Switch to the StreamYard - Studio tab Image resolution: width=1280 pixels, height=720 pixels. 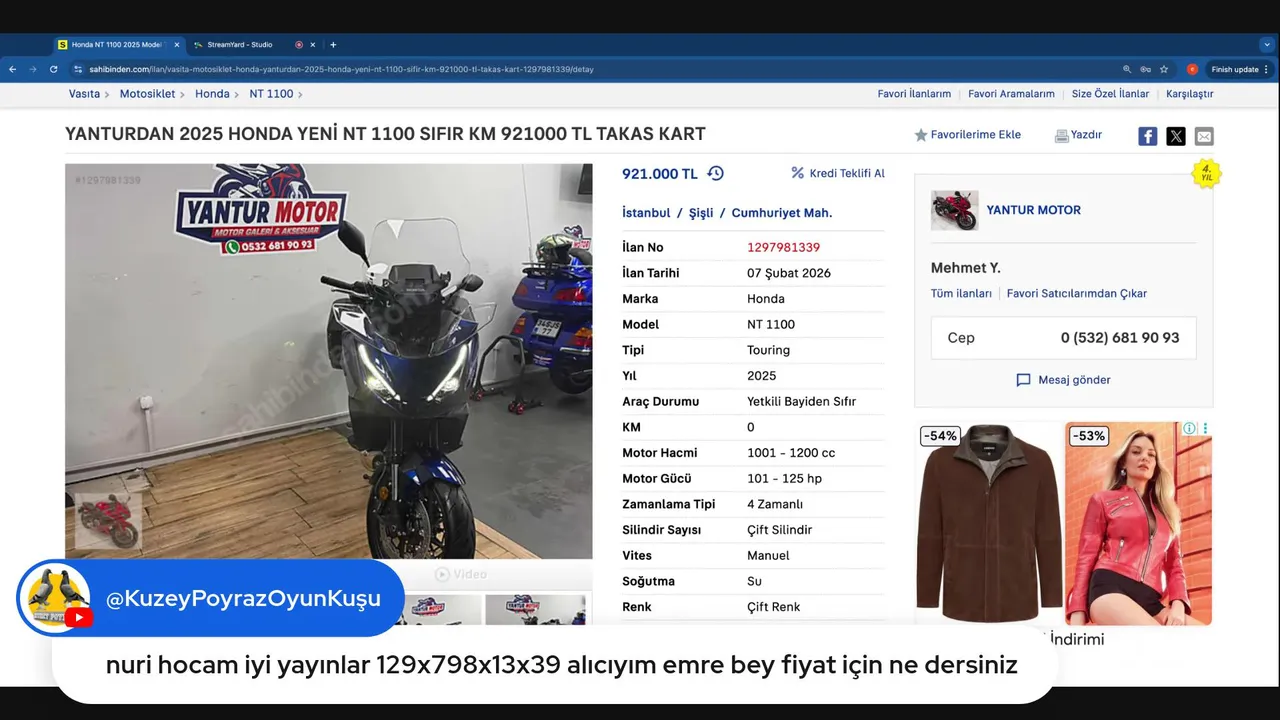tap(238, 45)
